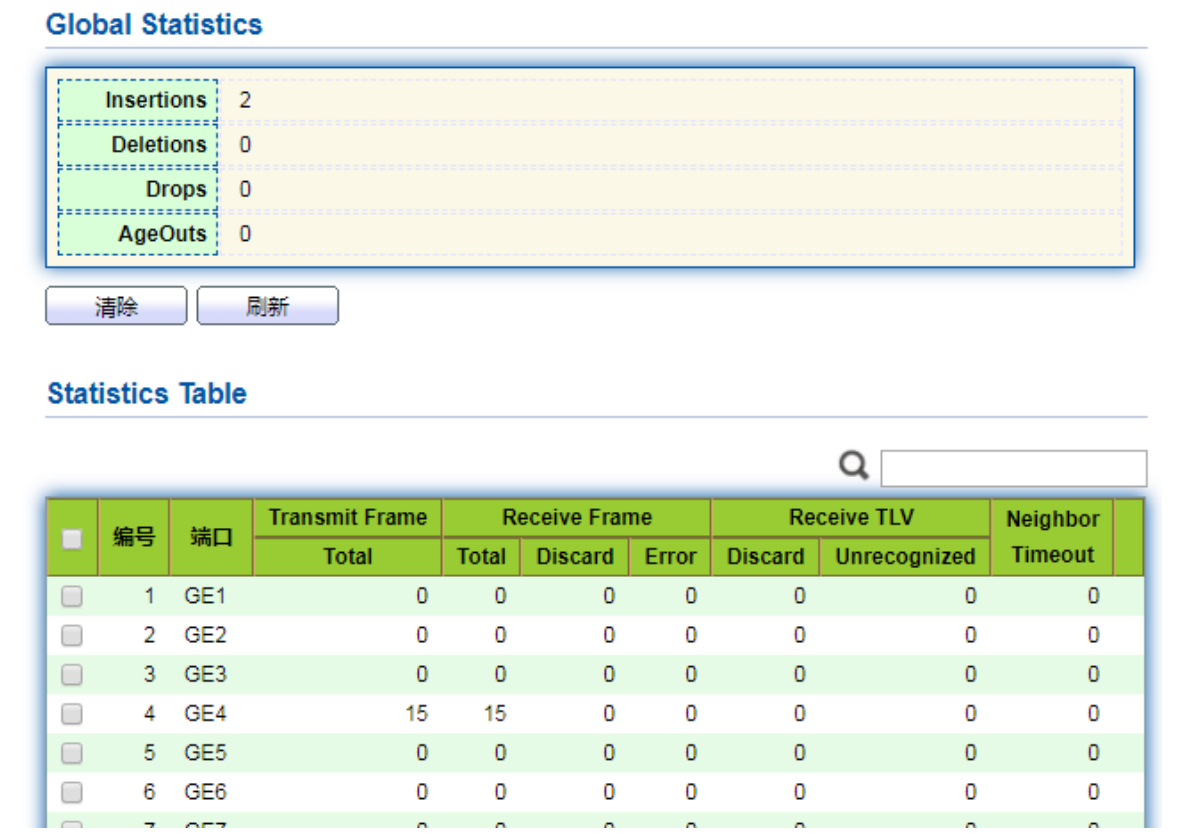Click the Transmit Frame Total column header
This screenshot has height=833, width=1182.
[x=347, y=557]
